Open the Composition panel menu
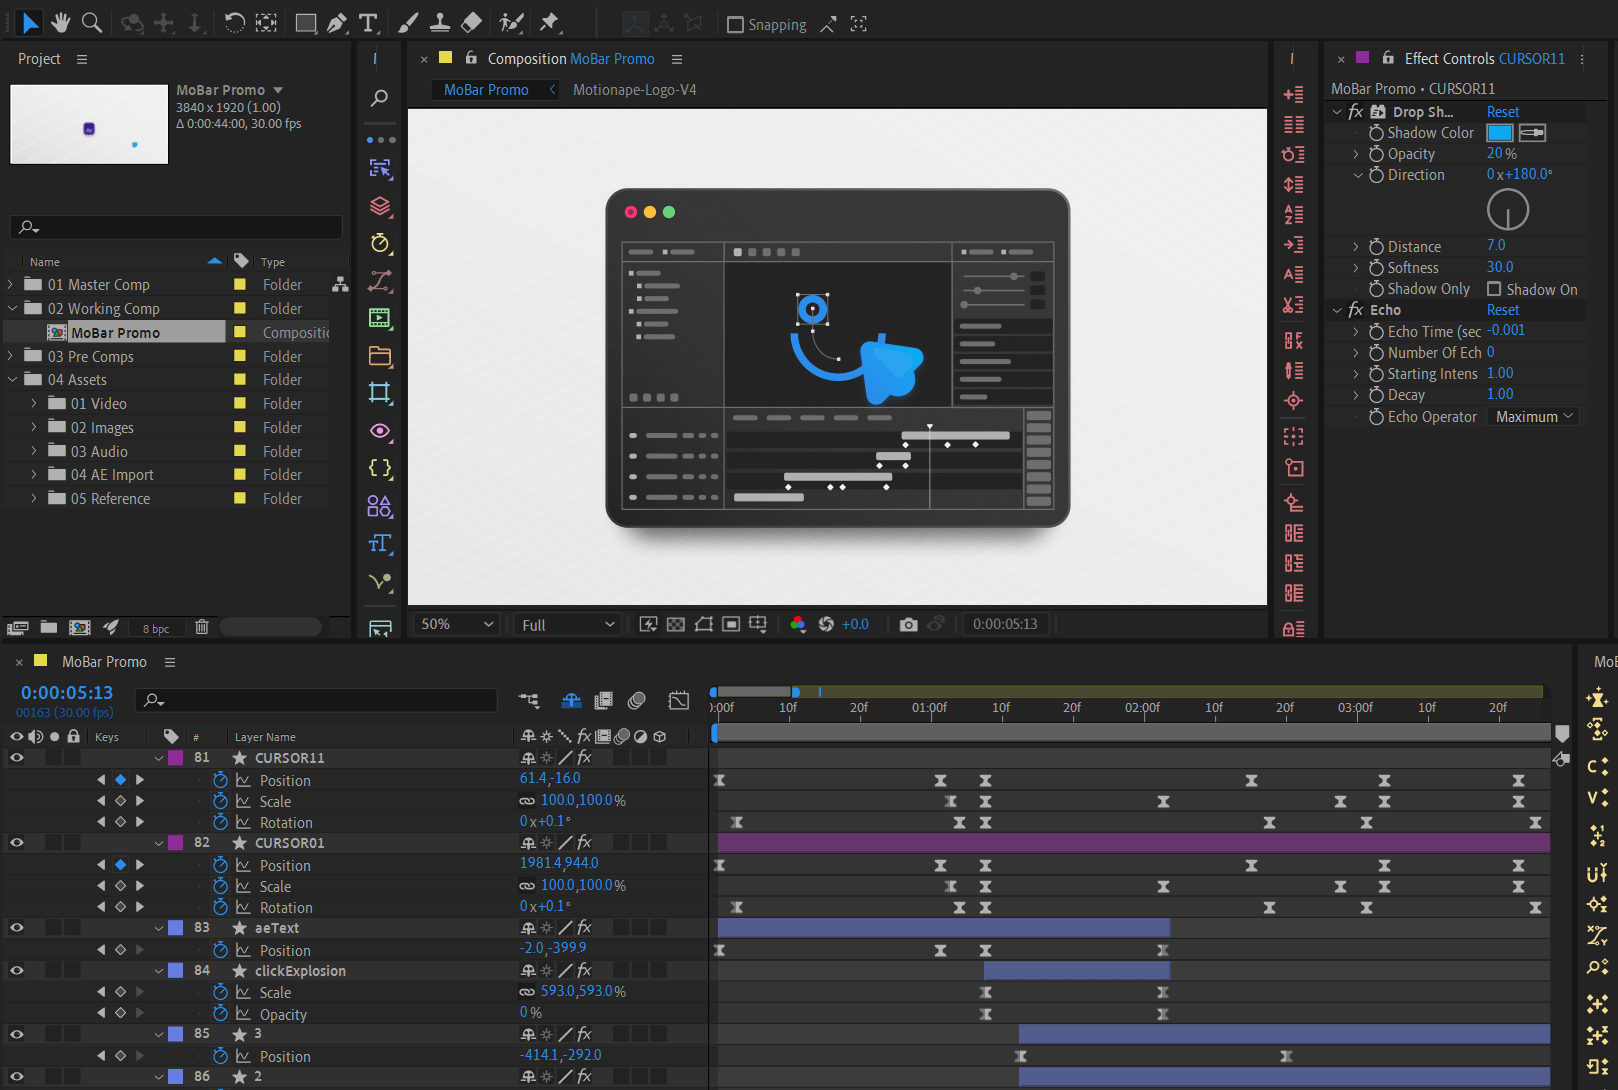Screen dimensions: 1618x1090 pyautogui.click(x=677, y=59)
